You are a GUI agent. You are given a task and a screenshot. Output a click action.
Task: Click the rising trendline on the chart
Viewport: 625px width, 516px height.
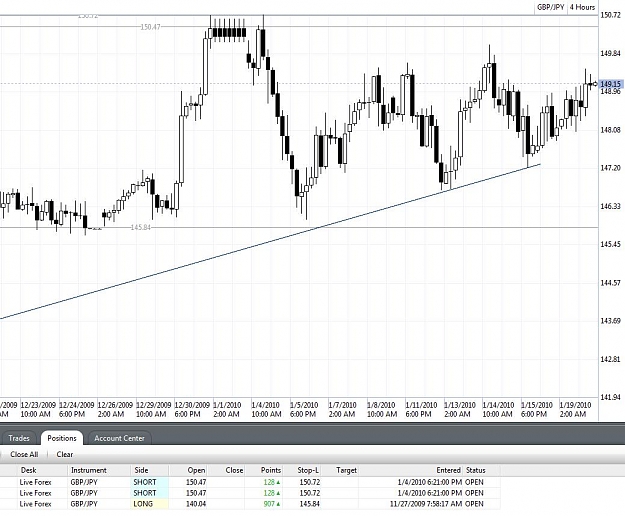(x=271, y=240)
